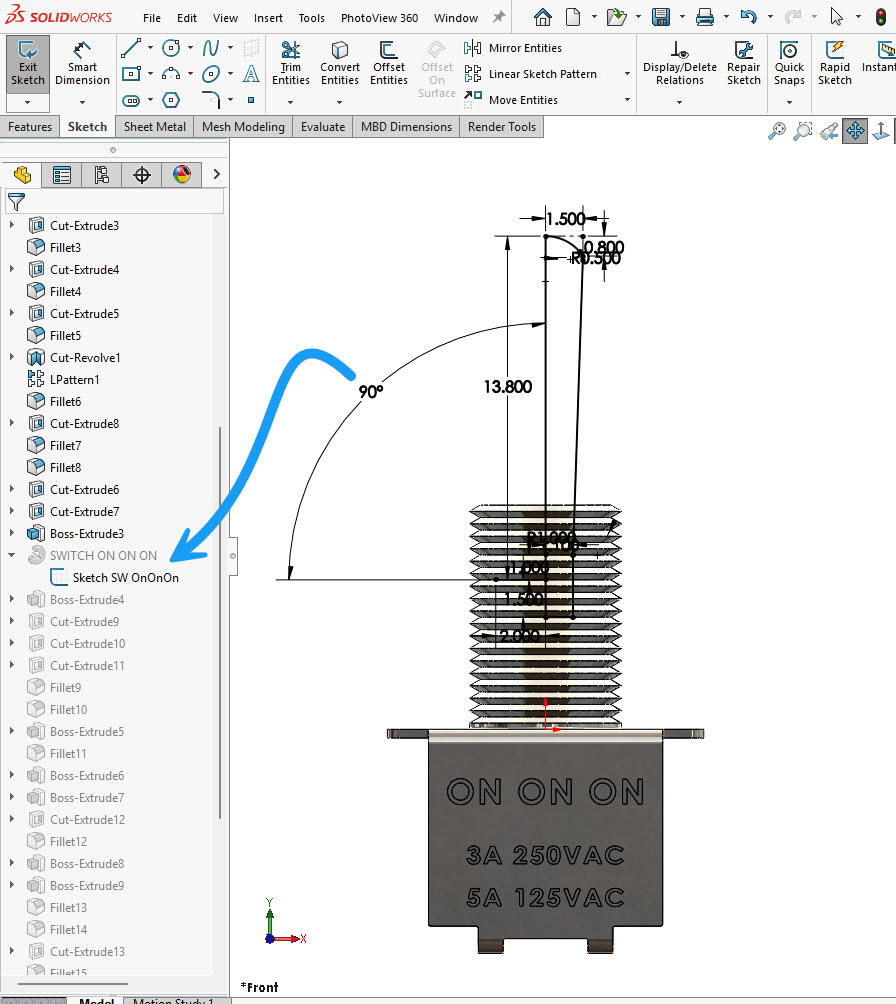The height and width of the screenshot is (1004, 896).
Task: Select the Straight Slot tool
Action: [x=131, y=100]
